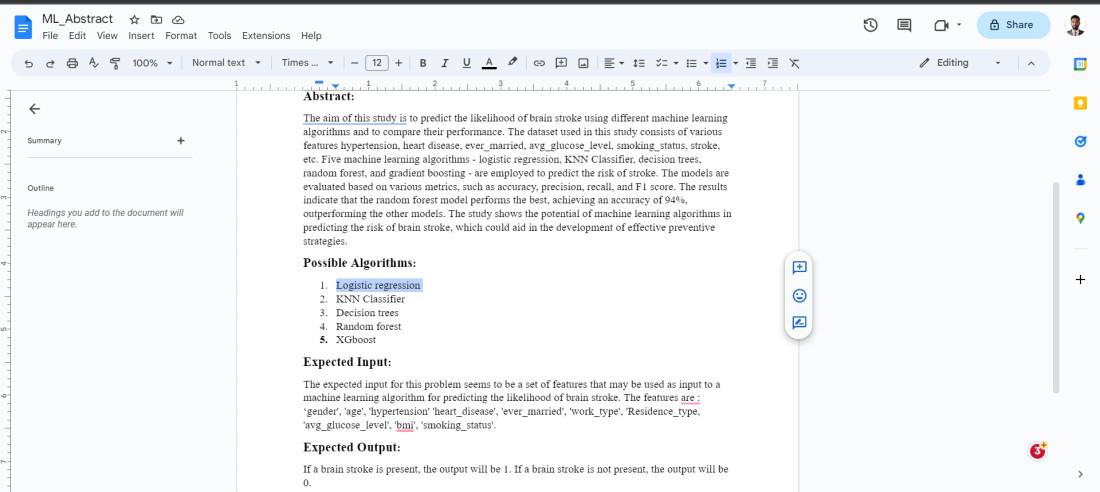Open the View menu
Image resolution: width=1100 pixels, height=492 pixels.
tap(107, 36)
